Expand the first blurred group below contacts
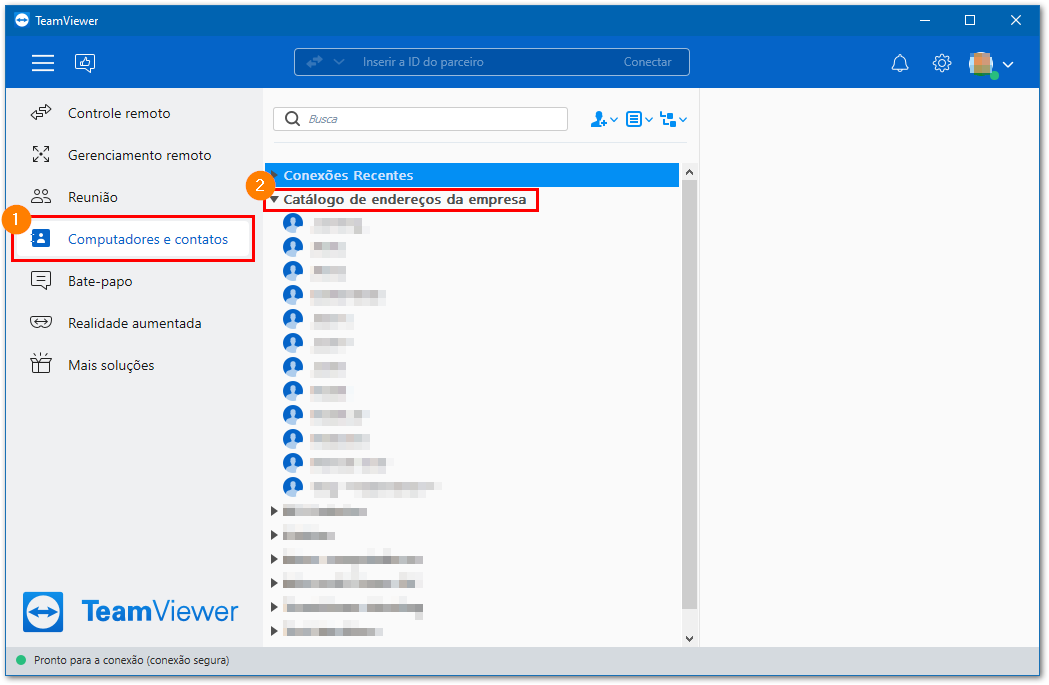Viewport: 1049px width, 685px height. tap(274, 511)
